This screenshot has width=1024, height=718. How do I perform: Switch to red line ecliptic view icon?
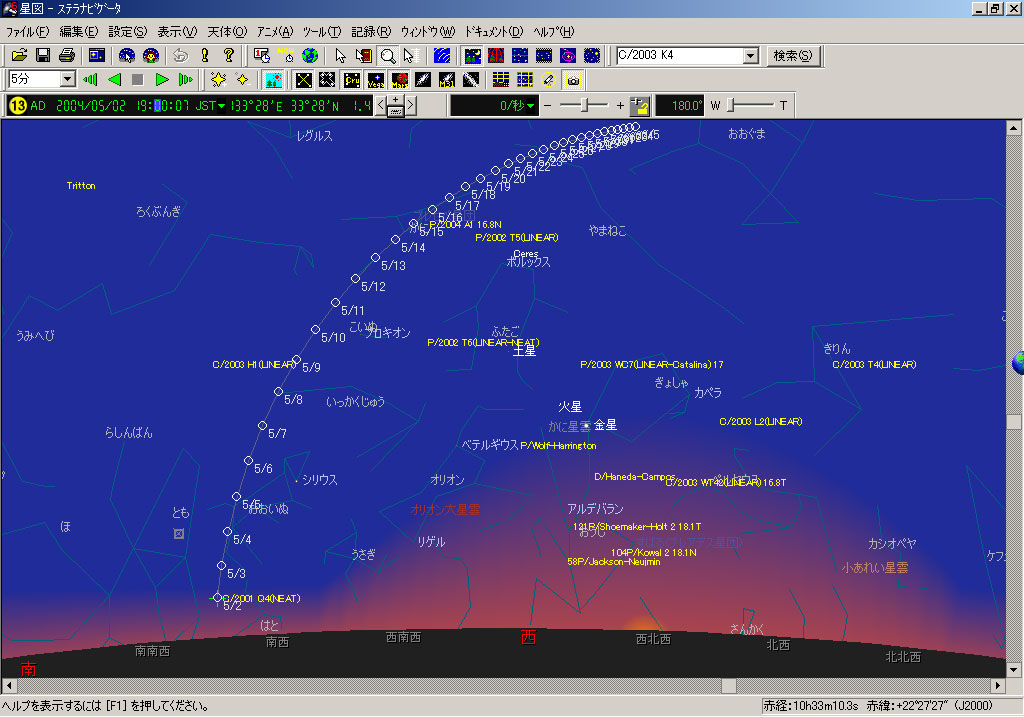point(520,56)
